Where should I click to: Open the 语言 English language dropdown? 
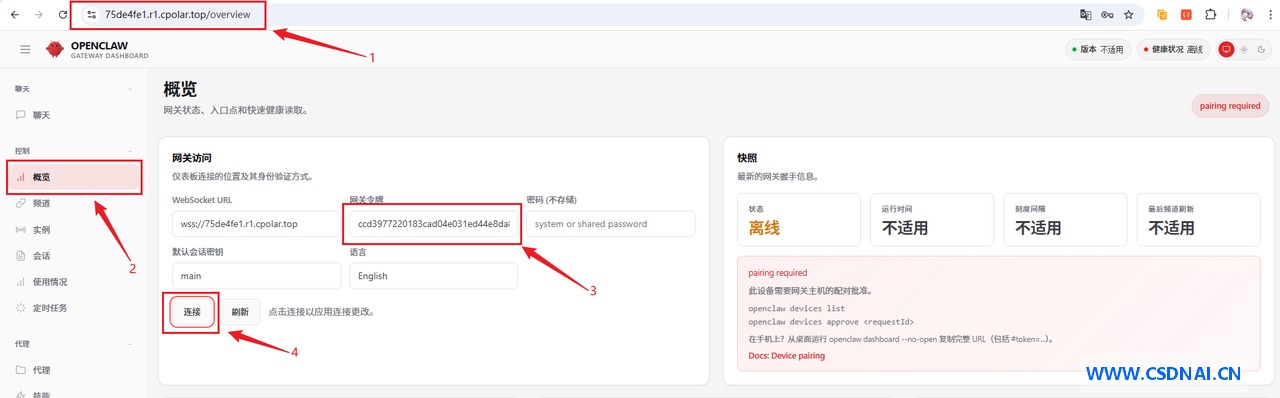(x=433, y=276)
